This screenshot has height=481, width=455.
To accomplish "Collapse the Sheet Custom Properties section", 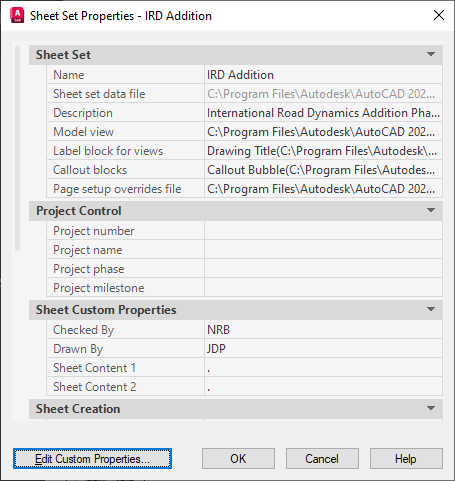I will [431, 309].
